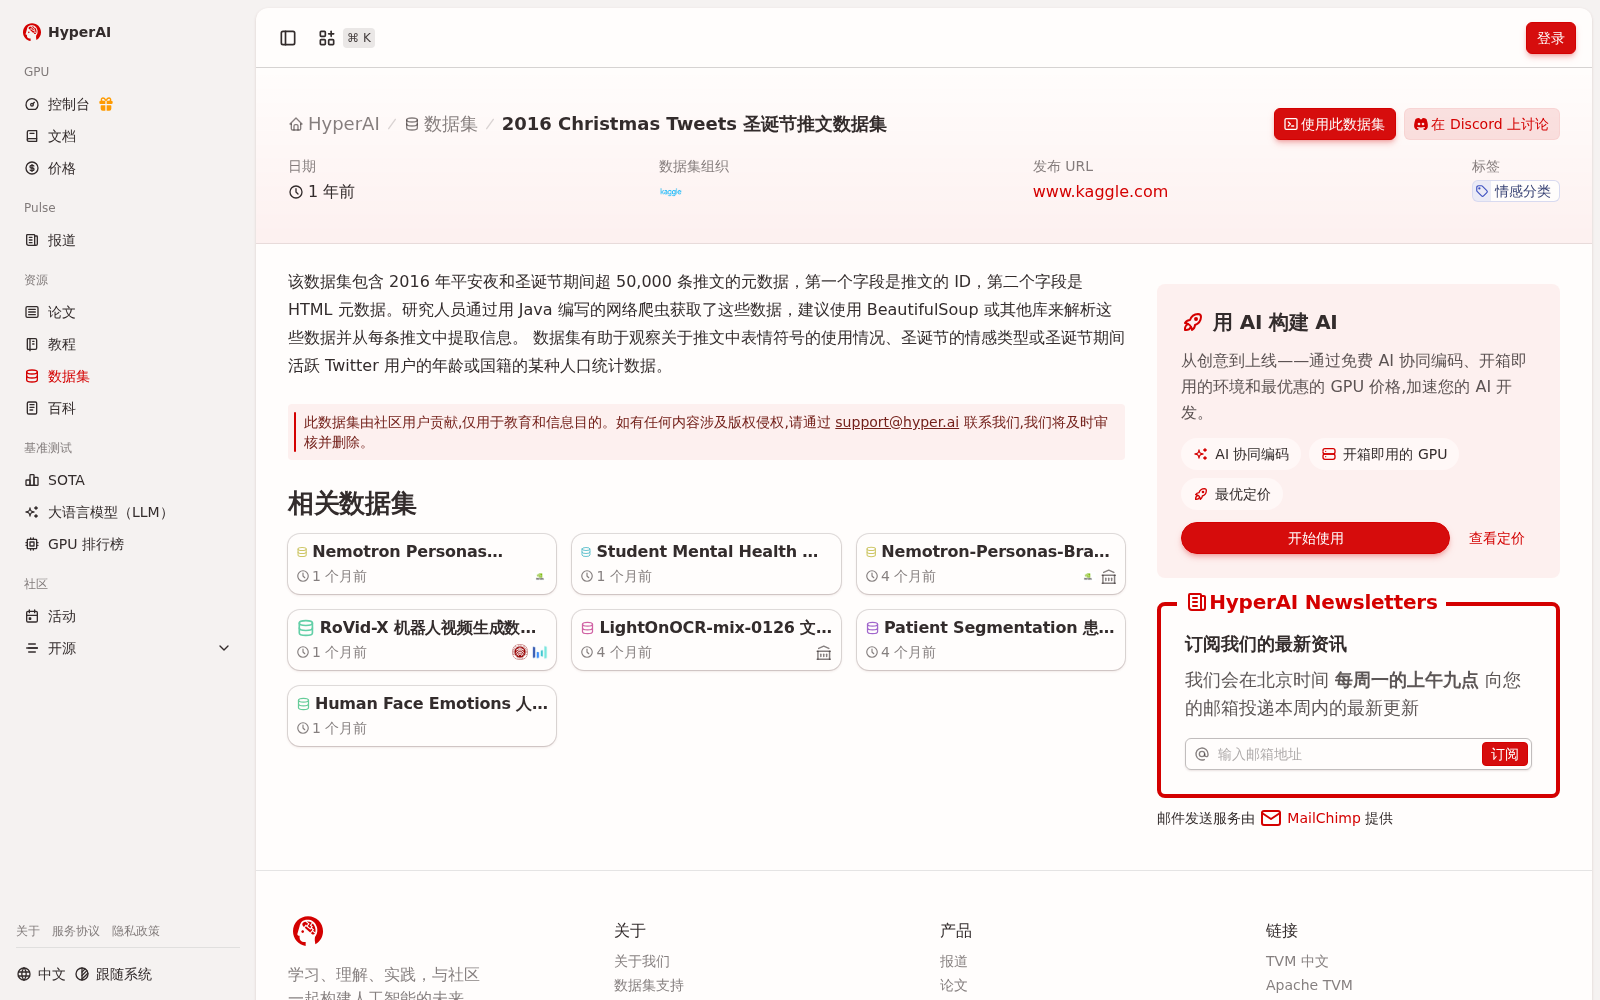Go to HyperAI home breadcrumb
1600x1000 pixels.
[334, 124]
